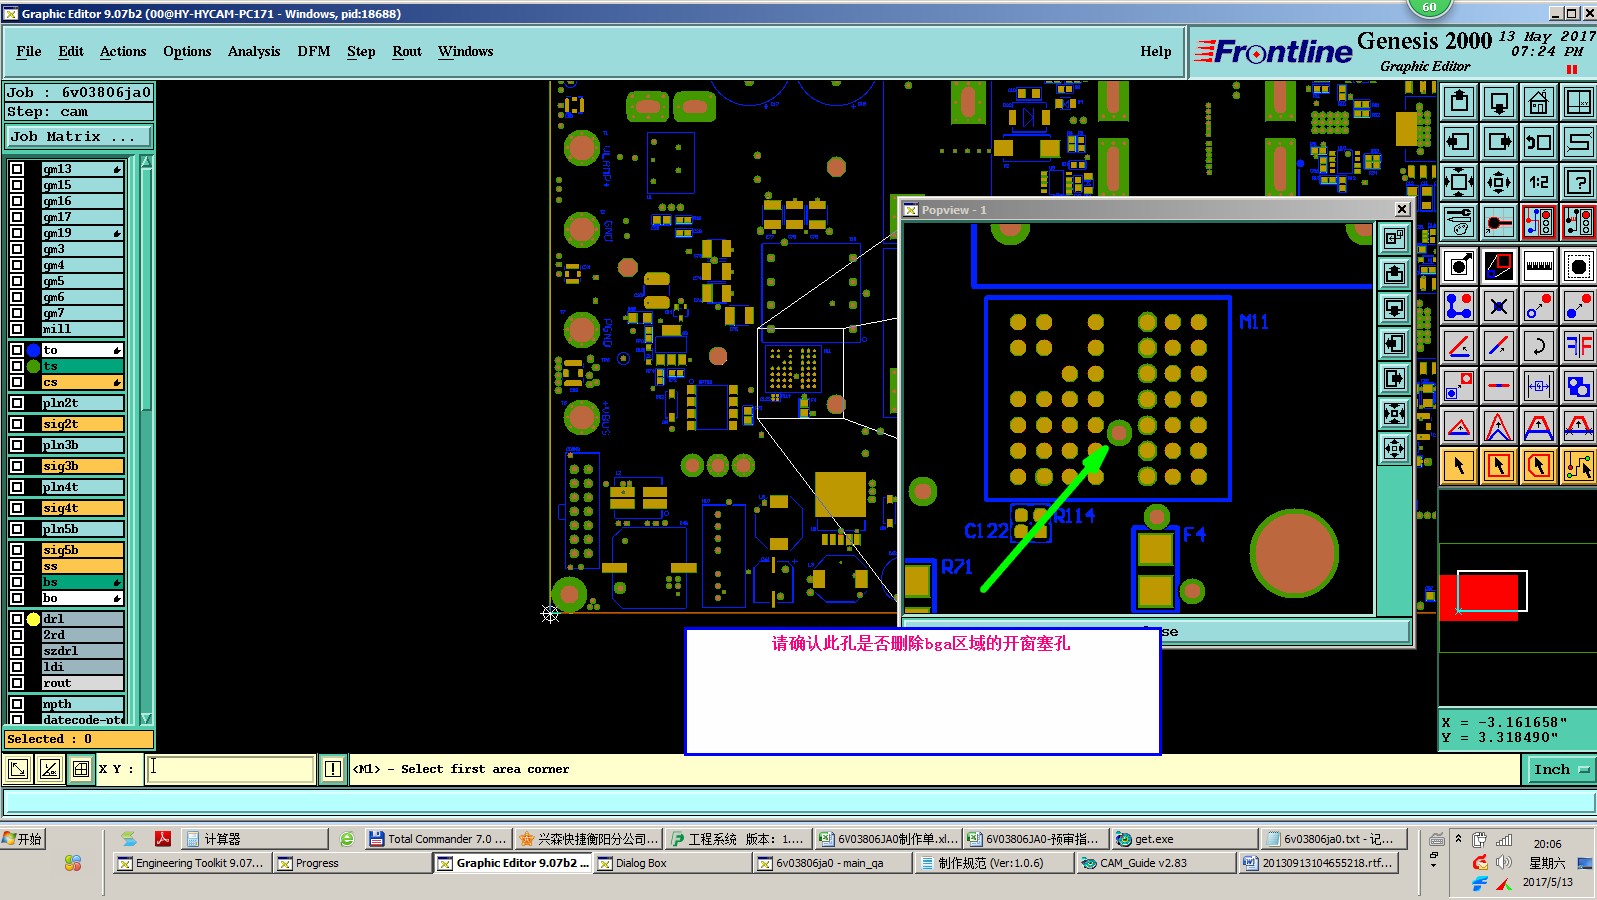The image size is (1597, 900).
Task: Select the pln2t layer name
Action: point(82,403)
